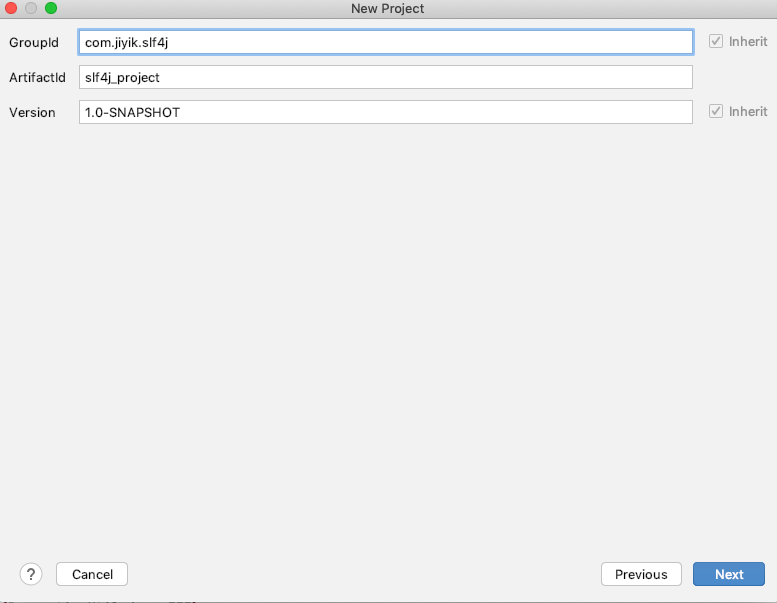The width and height of the screenshot is (777, 603).
Task: Cancel the New Project dialog
Action: click(92, 574)
